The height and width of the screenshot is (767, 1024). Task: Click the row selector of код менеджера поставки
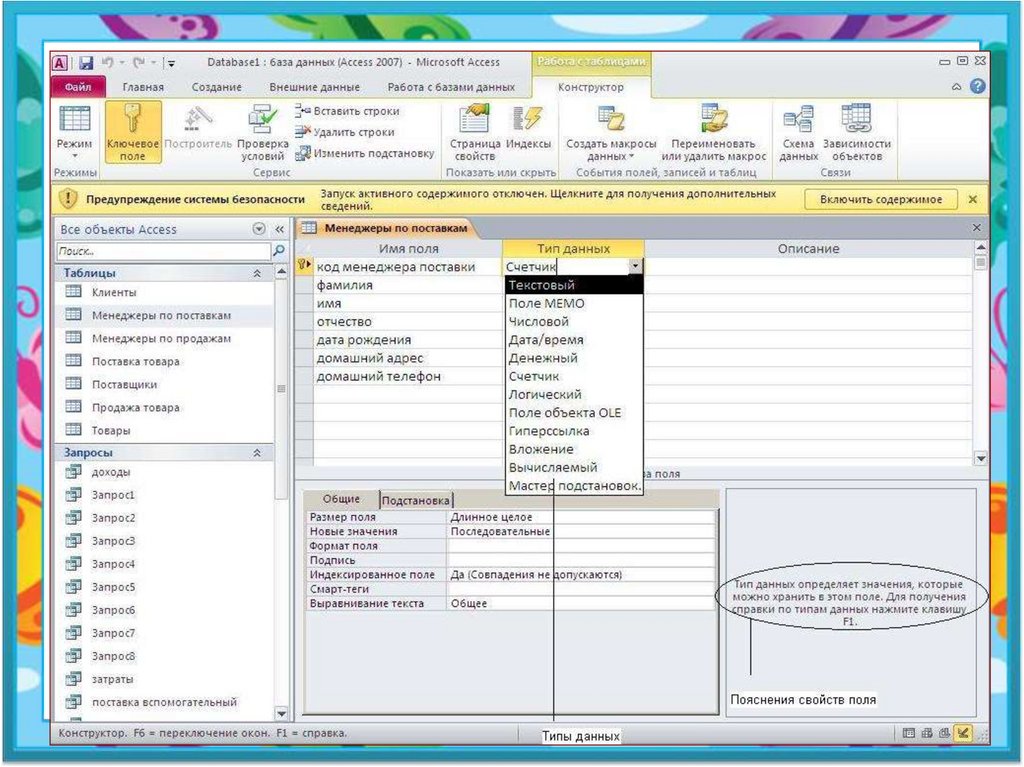pos(304,266)
